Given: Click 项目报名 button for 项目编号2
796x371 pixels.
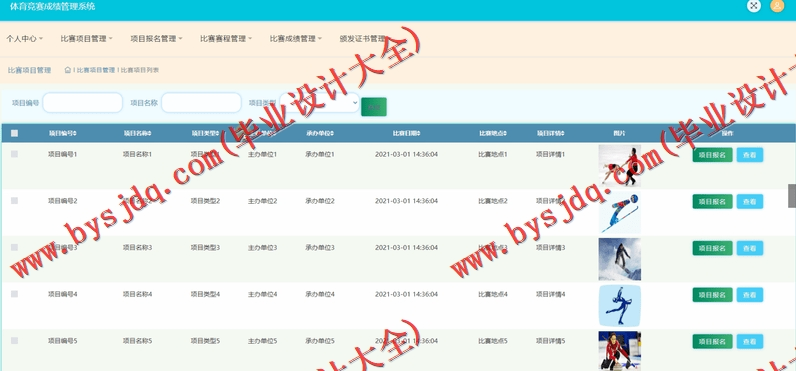Looking at the screenshot, I should (712, 201).
